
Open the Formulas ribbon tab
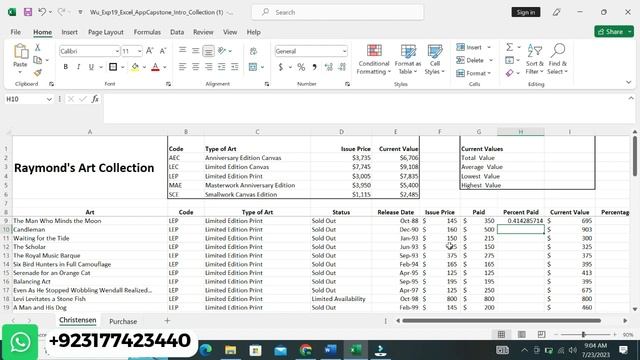(x=147, y=32)
